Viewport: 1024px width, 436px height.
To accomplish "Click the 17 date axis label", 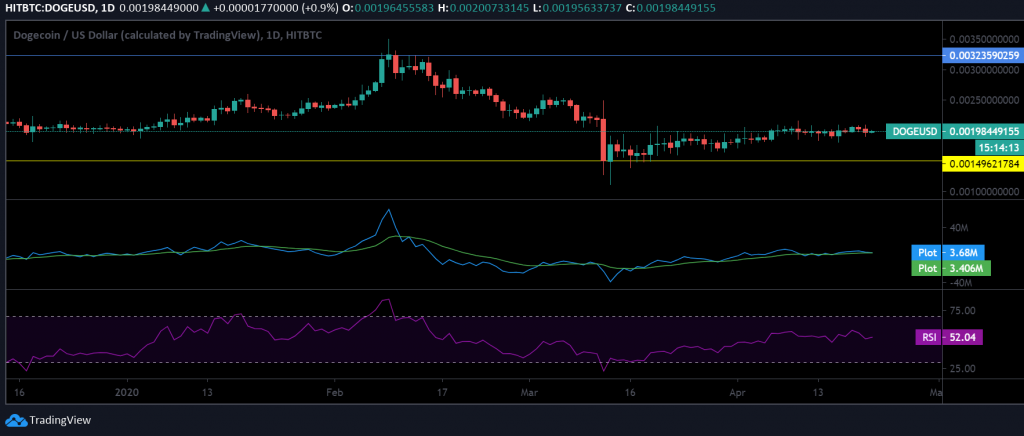I will [x=442, y=394].
